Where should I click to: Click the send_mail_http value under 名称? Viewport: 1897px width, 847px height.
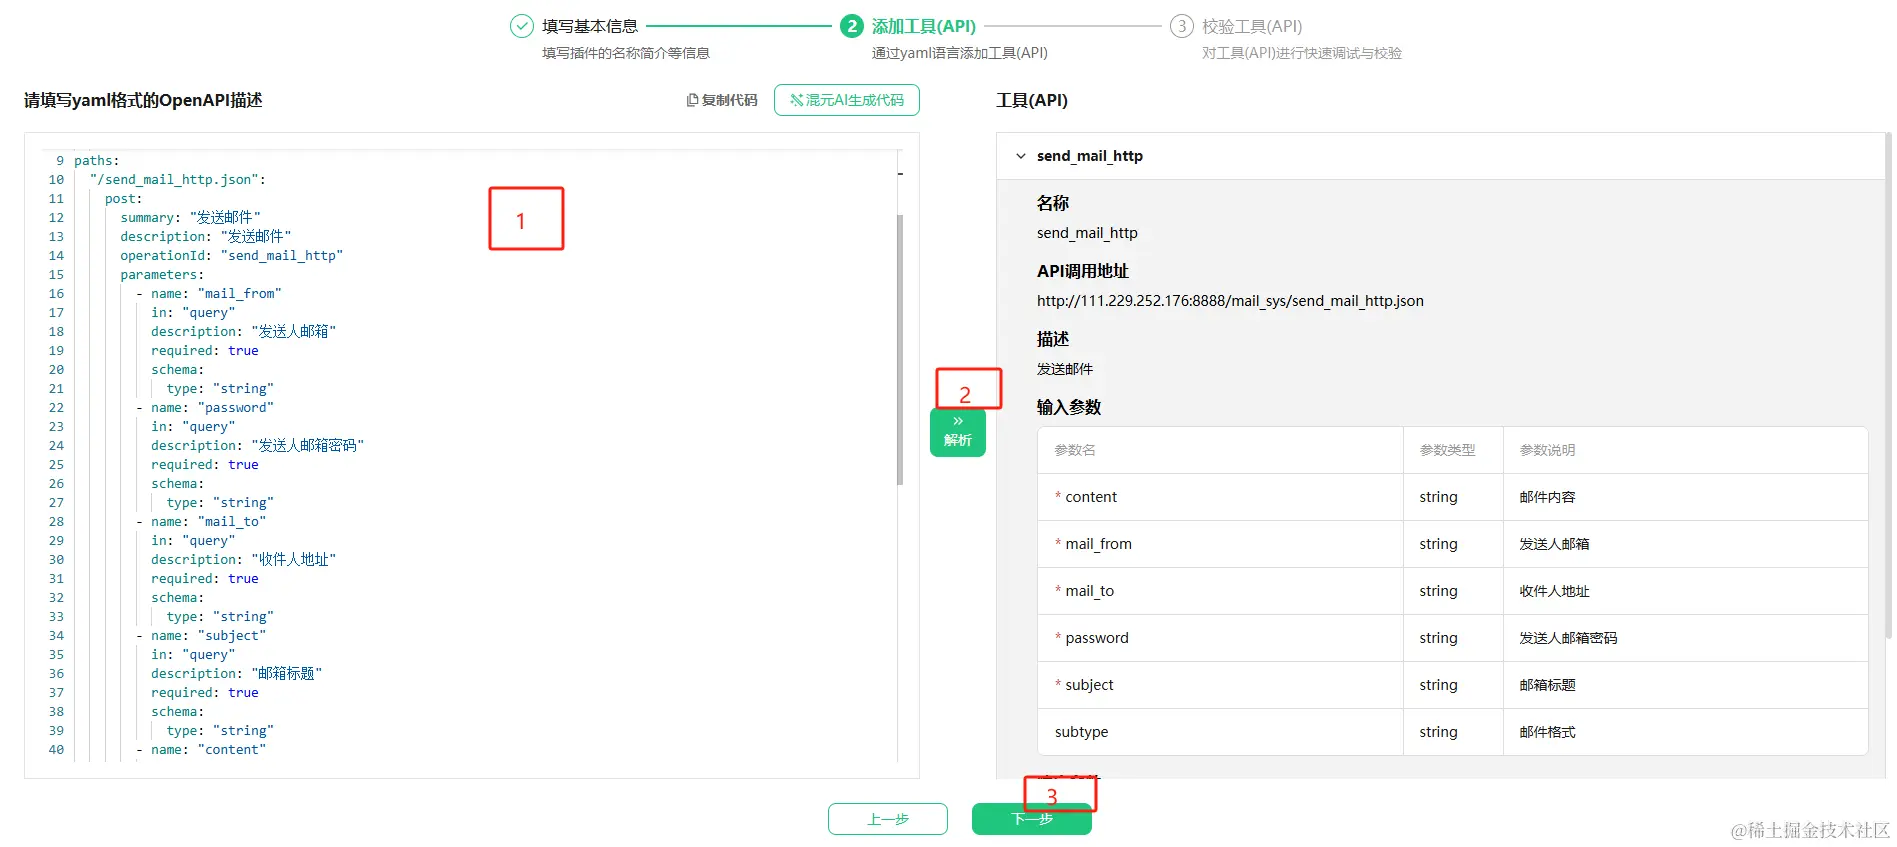click(1087, 233)
